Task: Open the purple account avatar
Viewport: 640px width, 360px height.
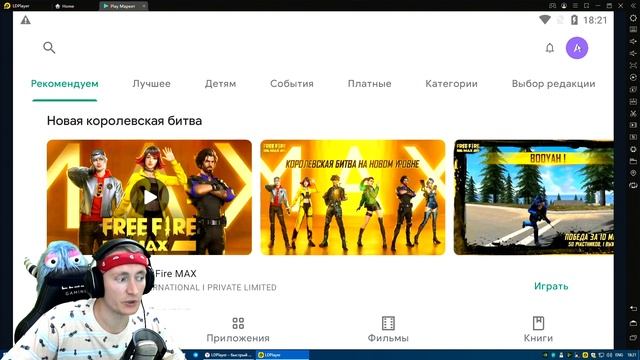Action: point(577,48)
